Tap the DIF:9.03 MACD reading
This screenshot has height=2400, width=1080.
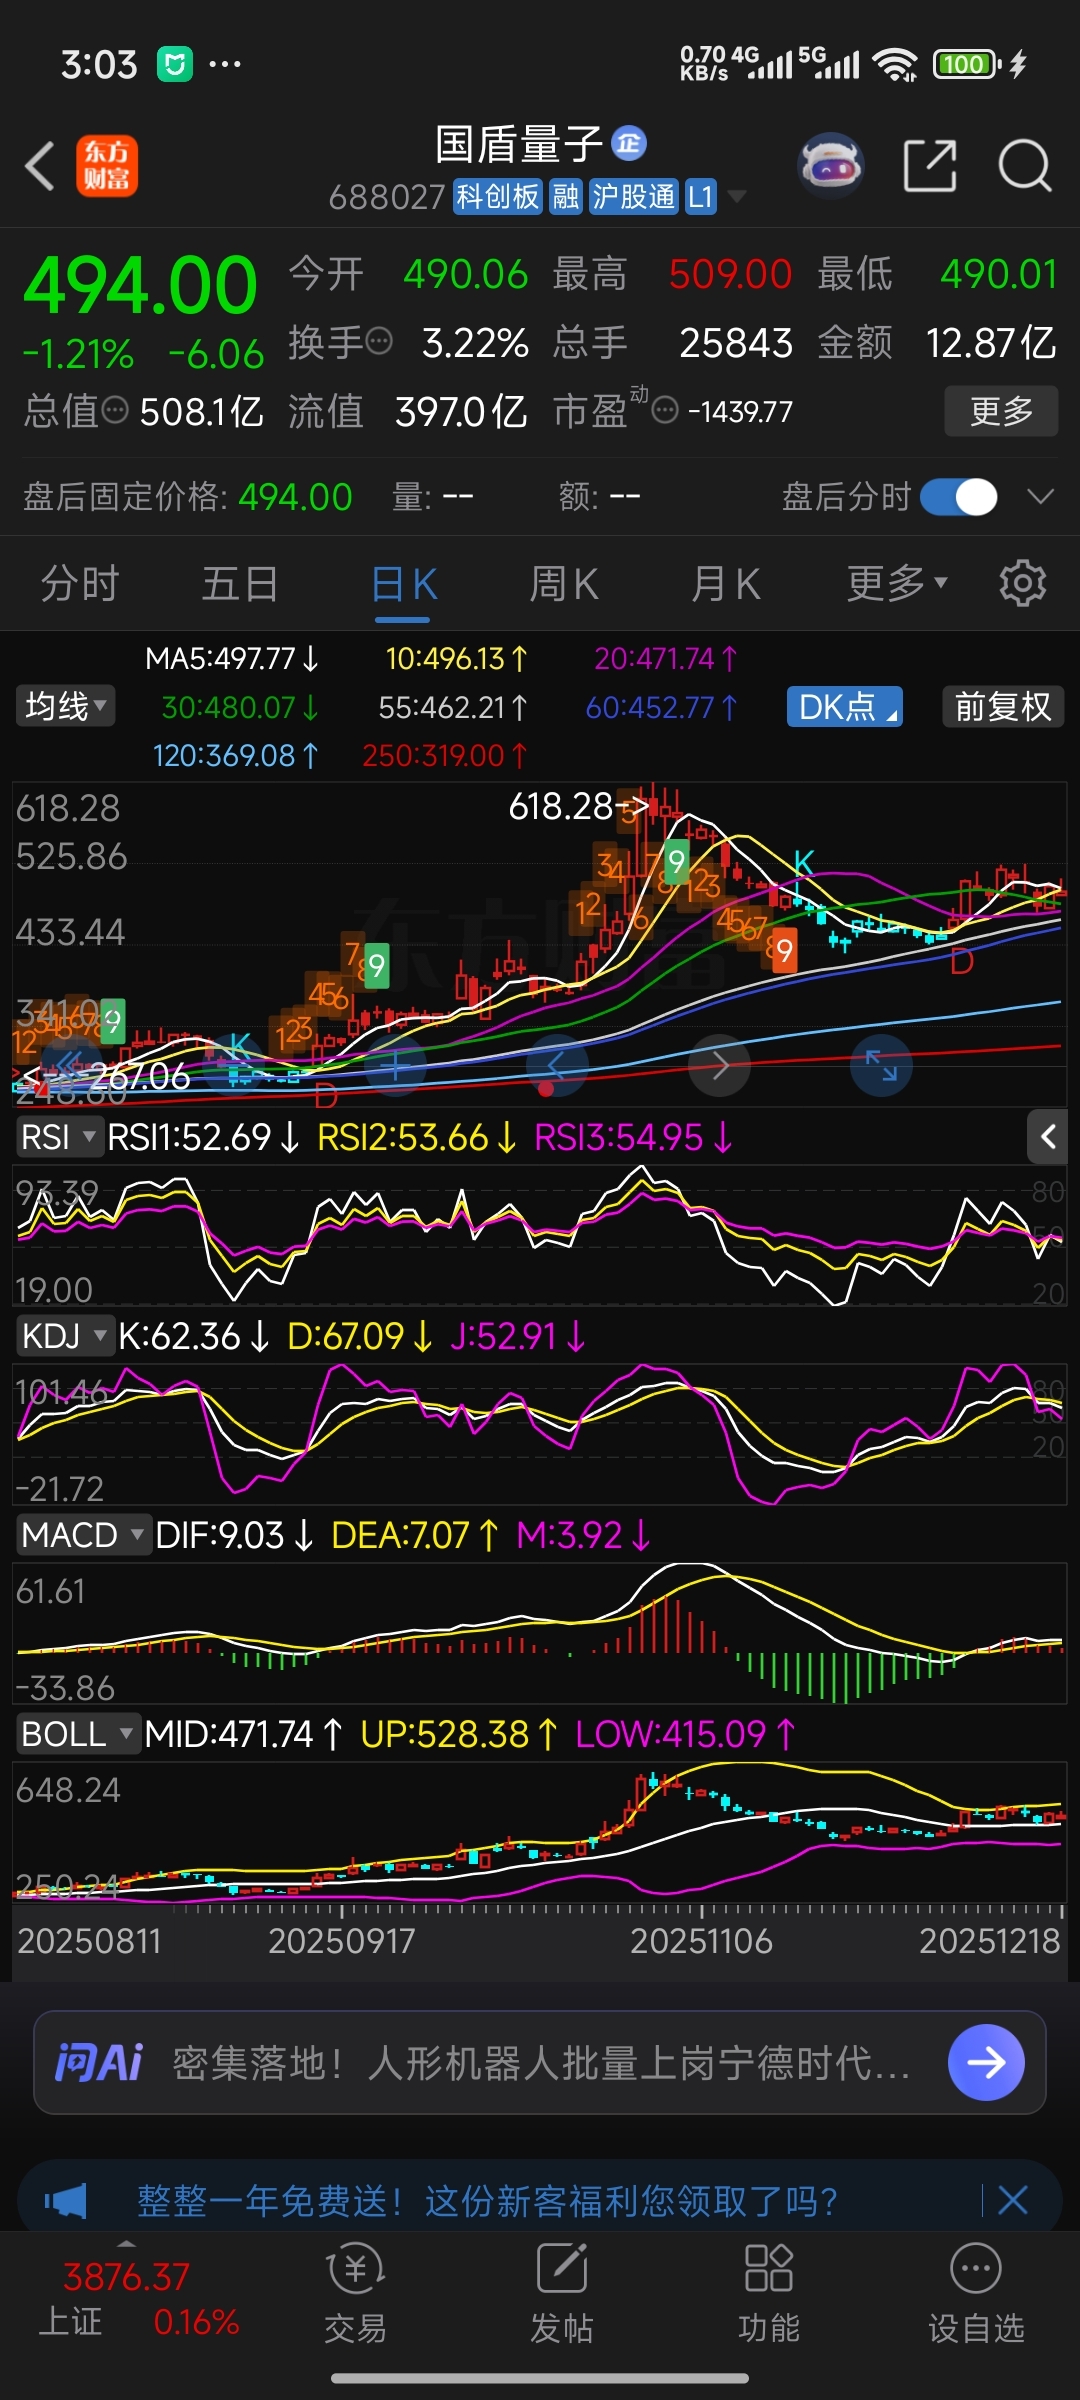[234, 1534]
